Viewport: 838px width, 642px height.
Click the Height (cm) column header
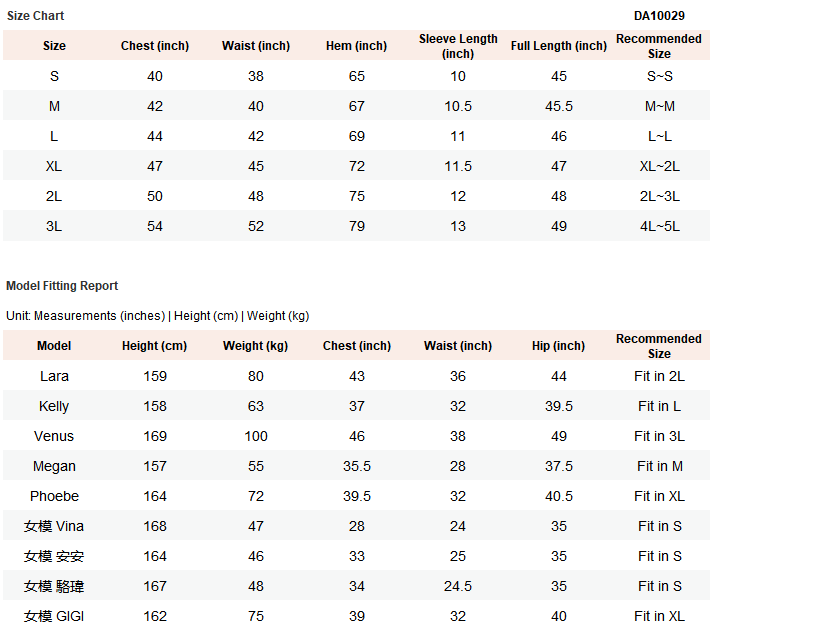tap(154, 346)
